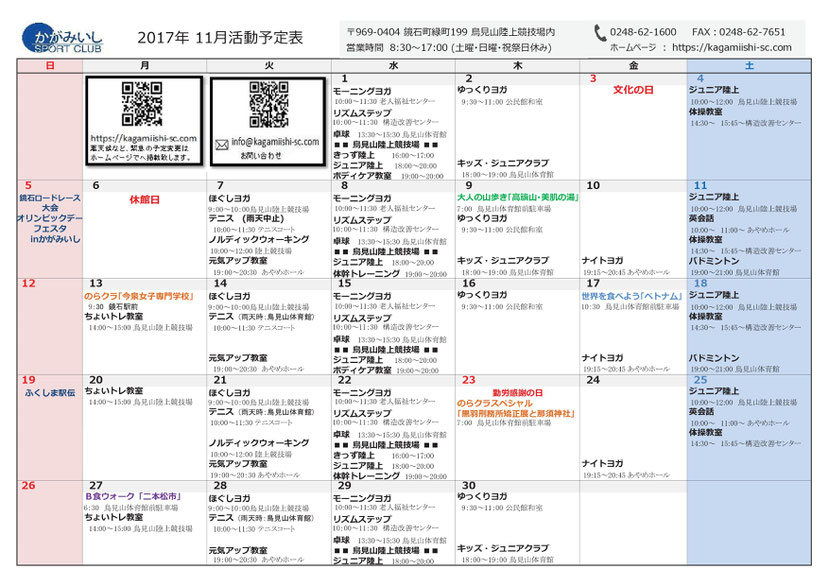Click 英会話 on day 25
The width and height of the screenshot is (829, 586).
(x=702, y=411)
